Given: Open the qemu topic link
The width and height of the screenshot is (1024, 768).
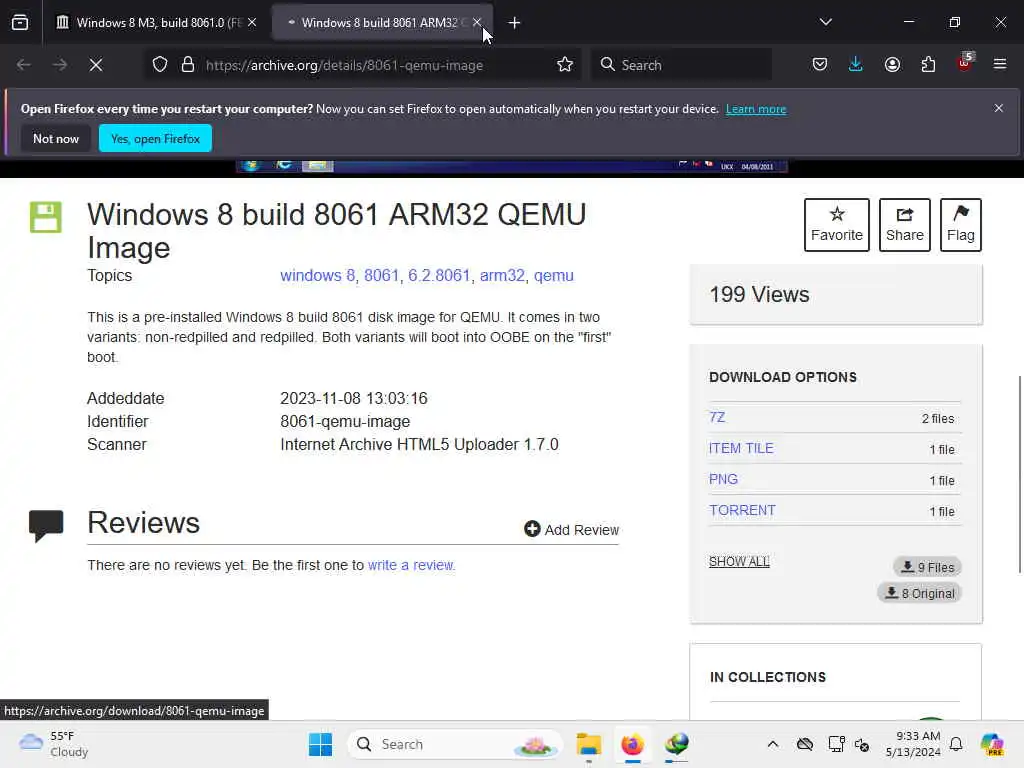Looking at the screenshot, I should (x=554, y=276).
